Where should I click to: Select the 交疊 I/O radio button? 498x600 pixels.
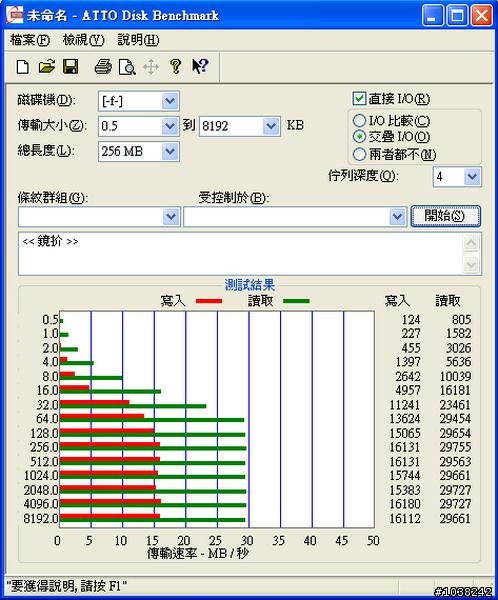359,137
